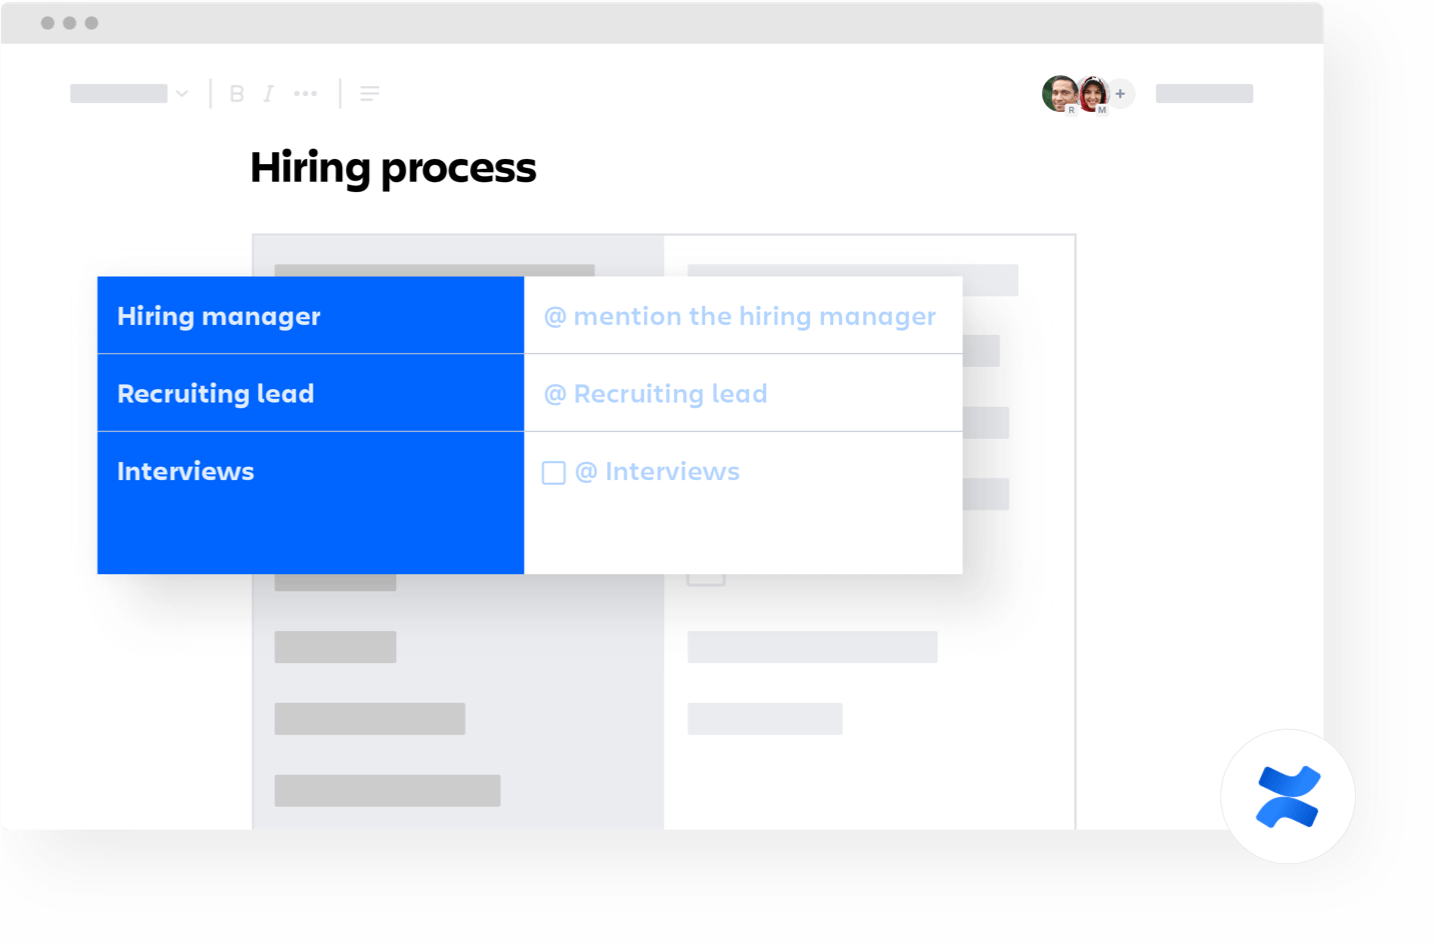The height and width of the screenshot is (942, 1436).
Task: Apply italic formatting
Action: tap(268, 93)
